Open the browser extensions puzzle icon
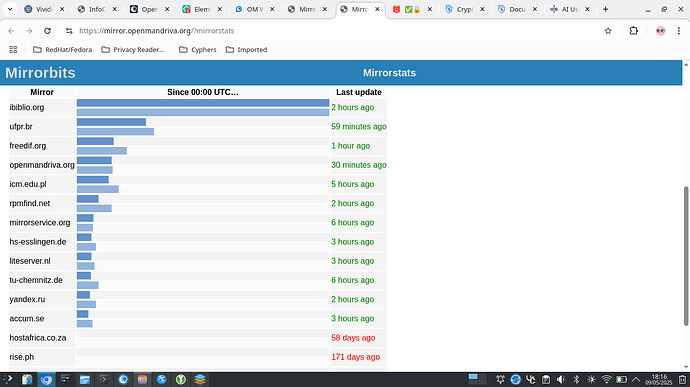Viewport: 690px width, 387px height. pyautogui.click(x=633, y=31)
